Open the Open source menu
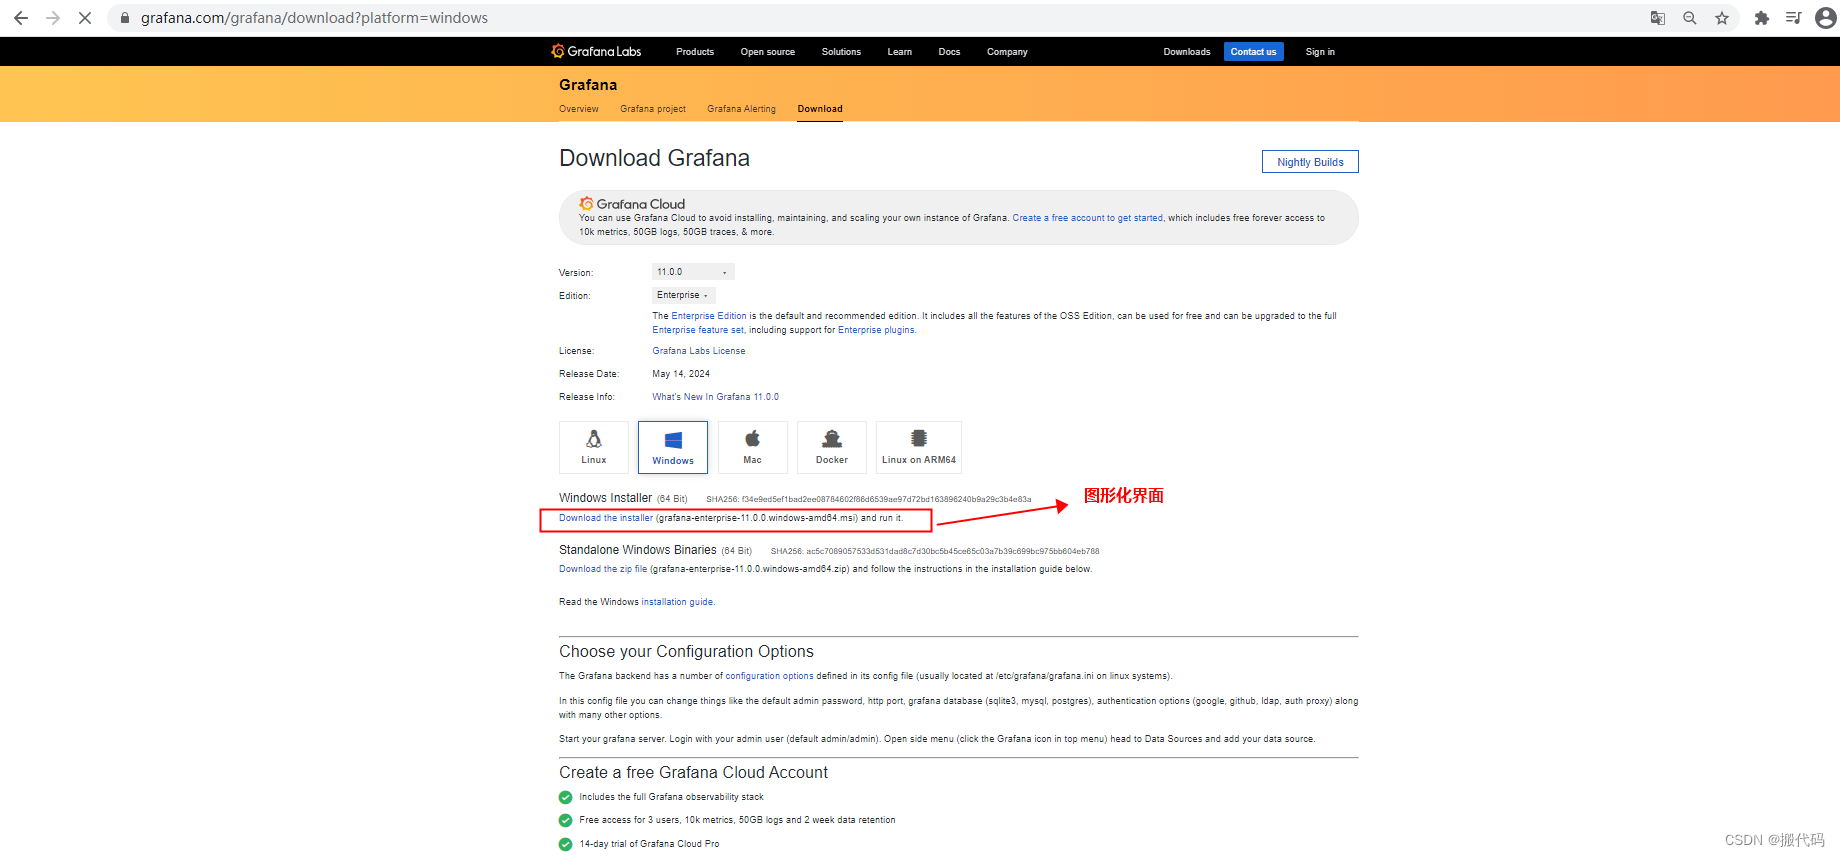Viewport: 1840px width, 857px height. pos(768,52)
